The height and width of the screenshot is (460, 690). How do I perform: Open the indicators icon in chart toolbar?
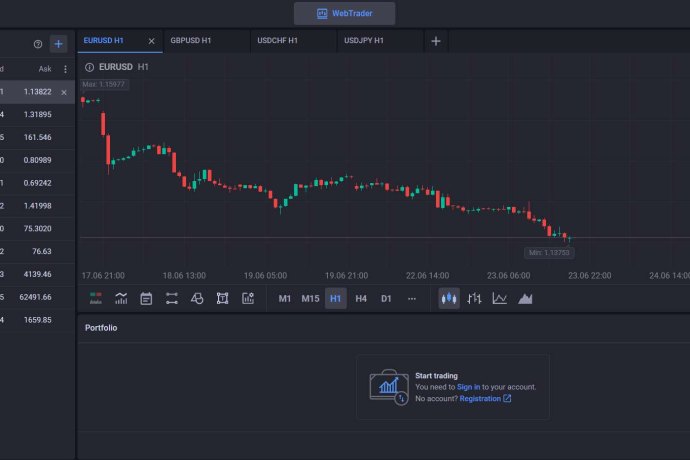(x=121, y=298)
